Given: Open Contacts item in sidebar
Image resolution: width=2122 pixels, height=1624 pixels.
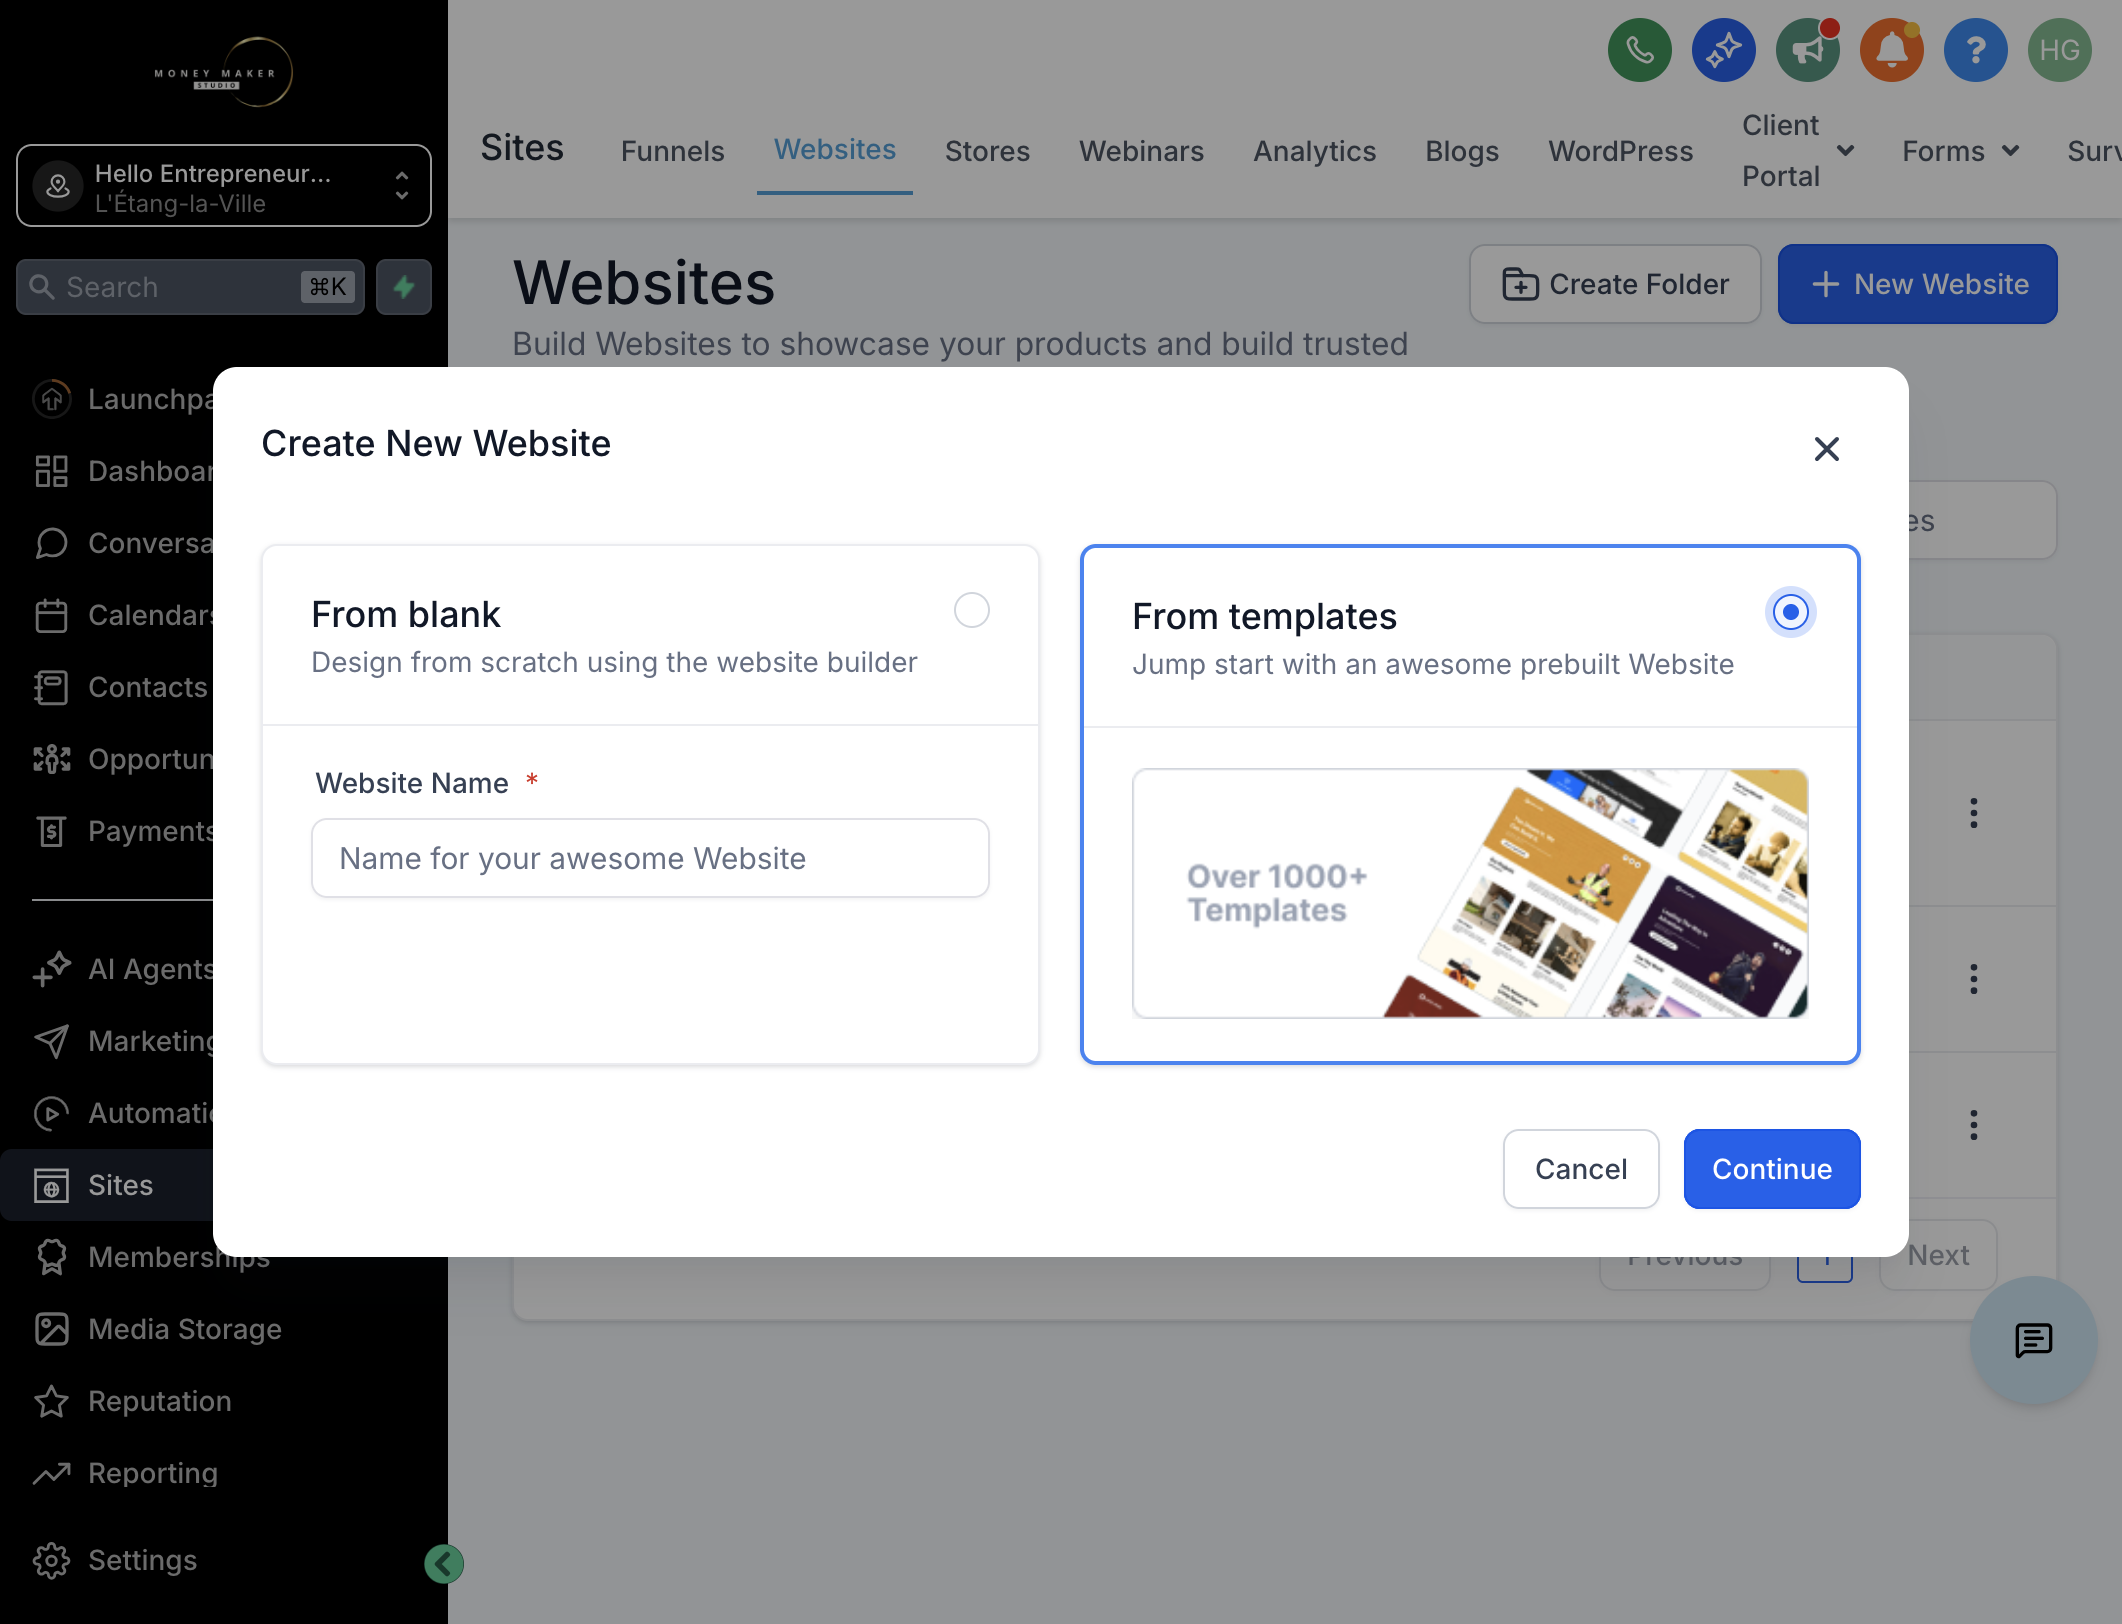Looking at the screenshot, I should coord(121,687).
